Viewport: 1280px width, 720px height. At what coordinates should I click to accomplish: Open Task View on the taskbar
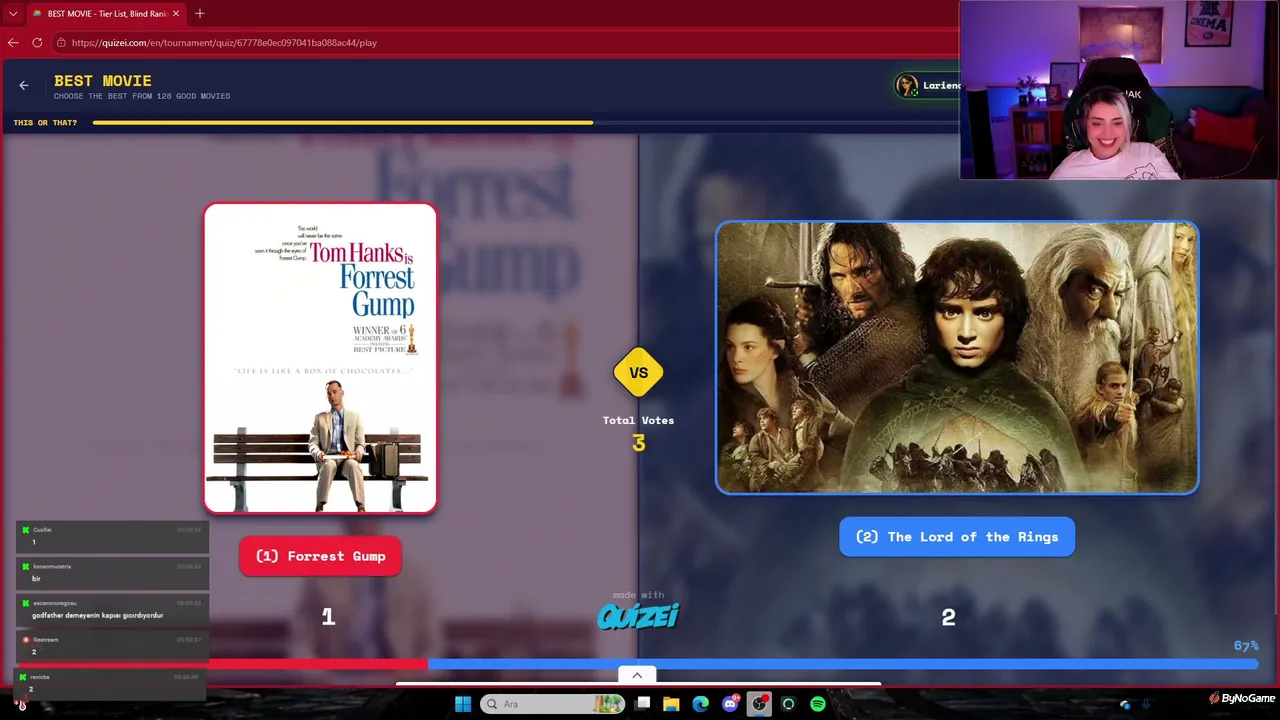(643, 704)
